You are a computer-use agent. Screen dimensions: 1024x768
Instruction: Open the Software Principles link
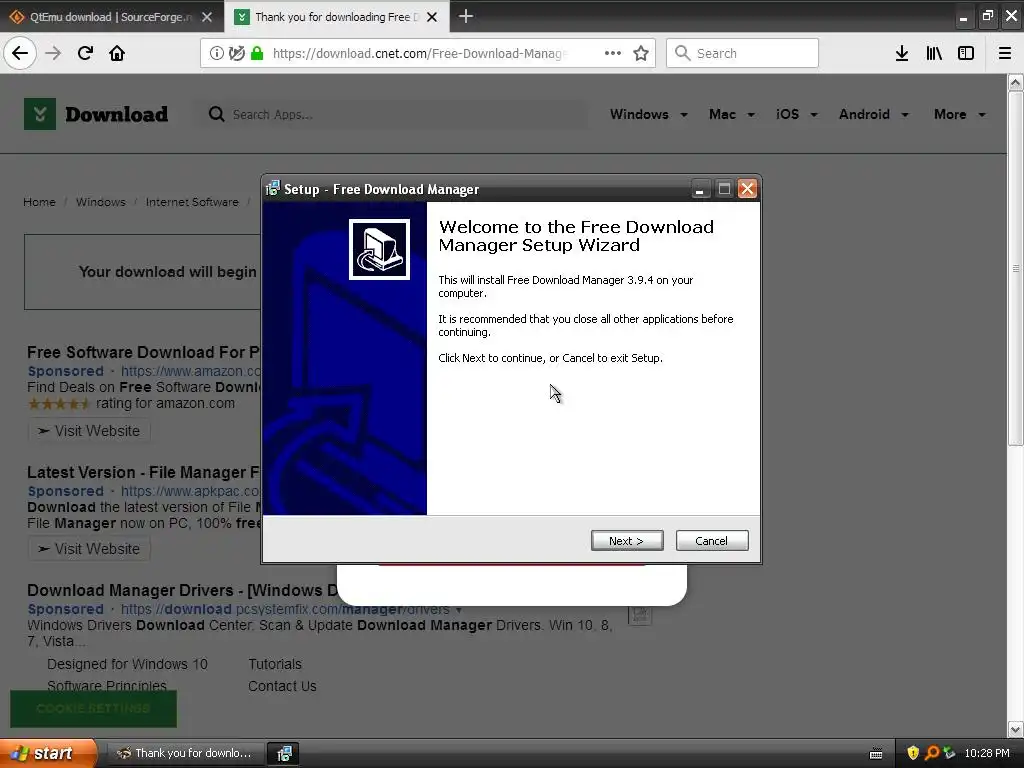point(106,686)
